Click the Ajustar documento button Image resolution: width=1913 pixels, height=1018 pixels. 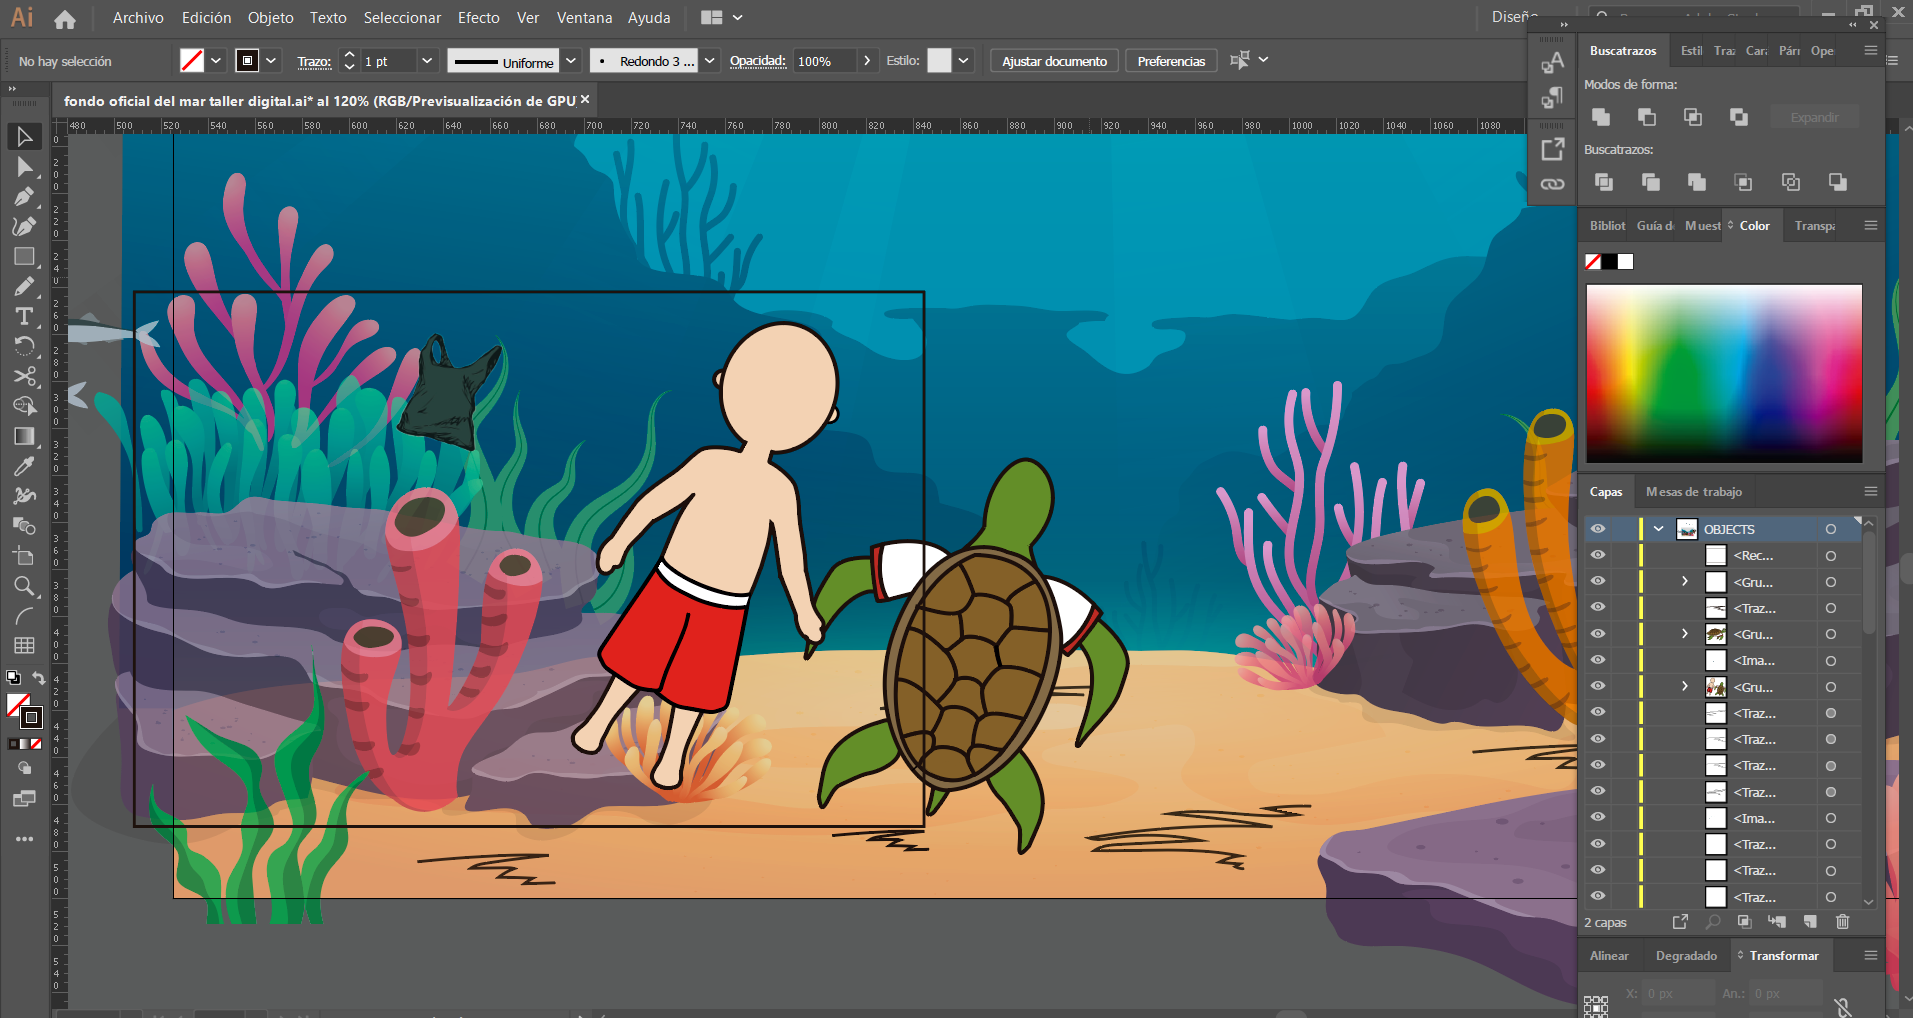[1055, 61]
